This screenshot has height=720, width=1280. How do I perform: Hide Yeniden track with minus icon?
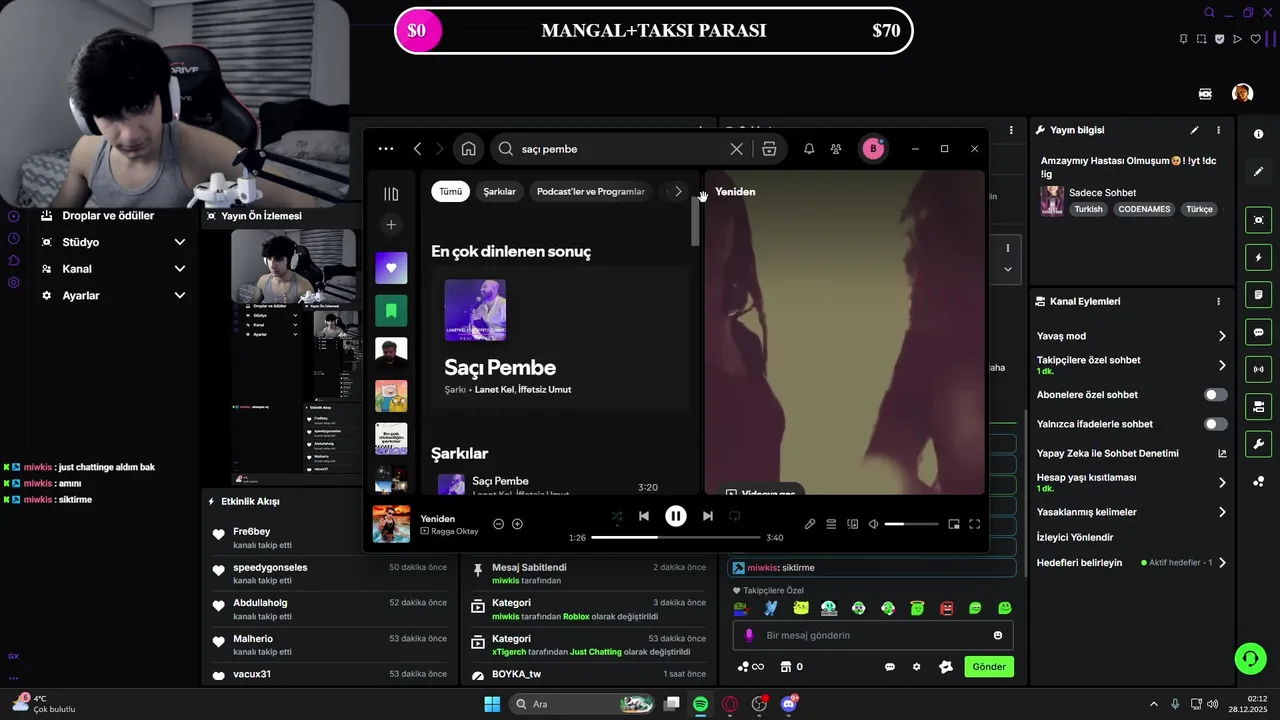[x=498, y=524]
